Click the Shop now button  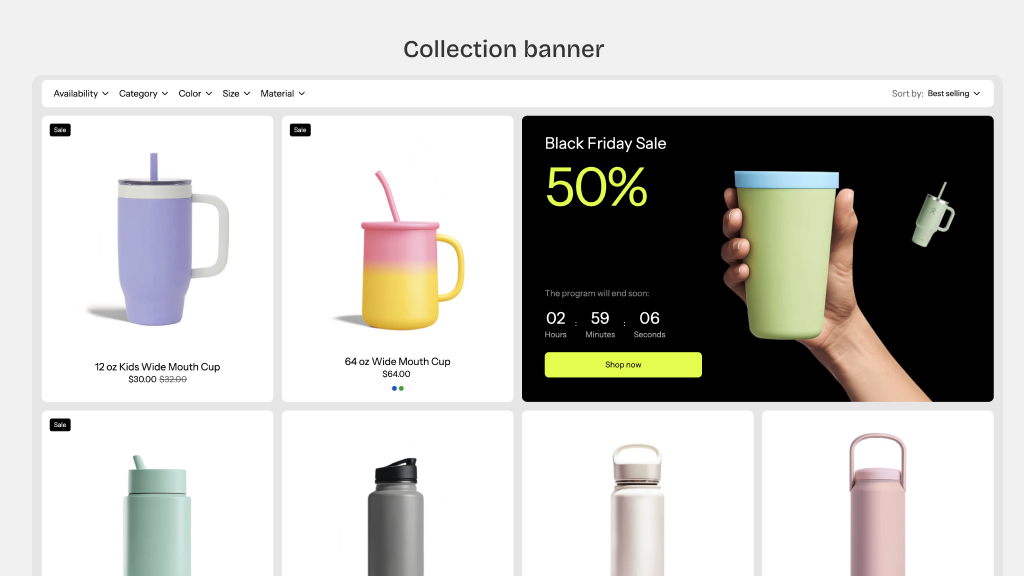tap(623, 364)
